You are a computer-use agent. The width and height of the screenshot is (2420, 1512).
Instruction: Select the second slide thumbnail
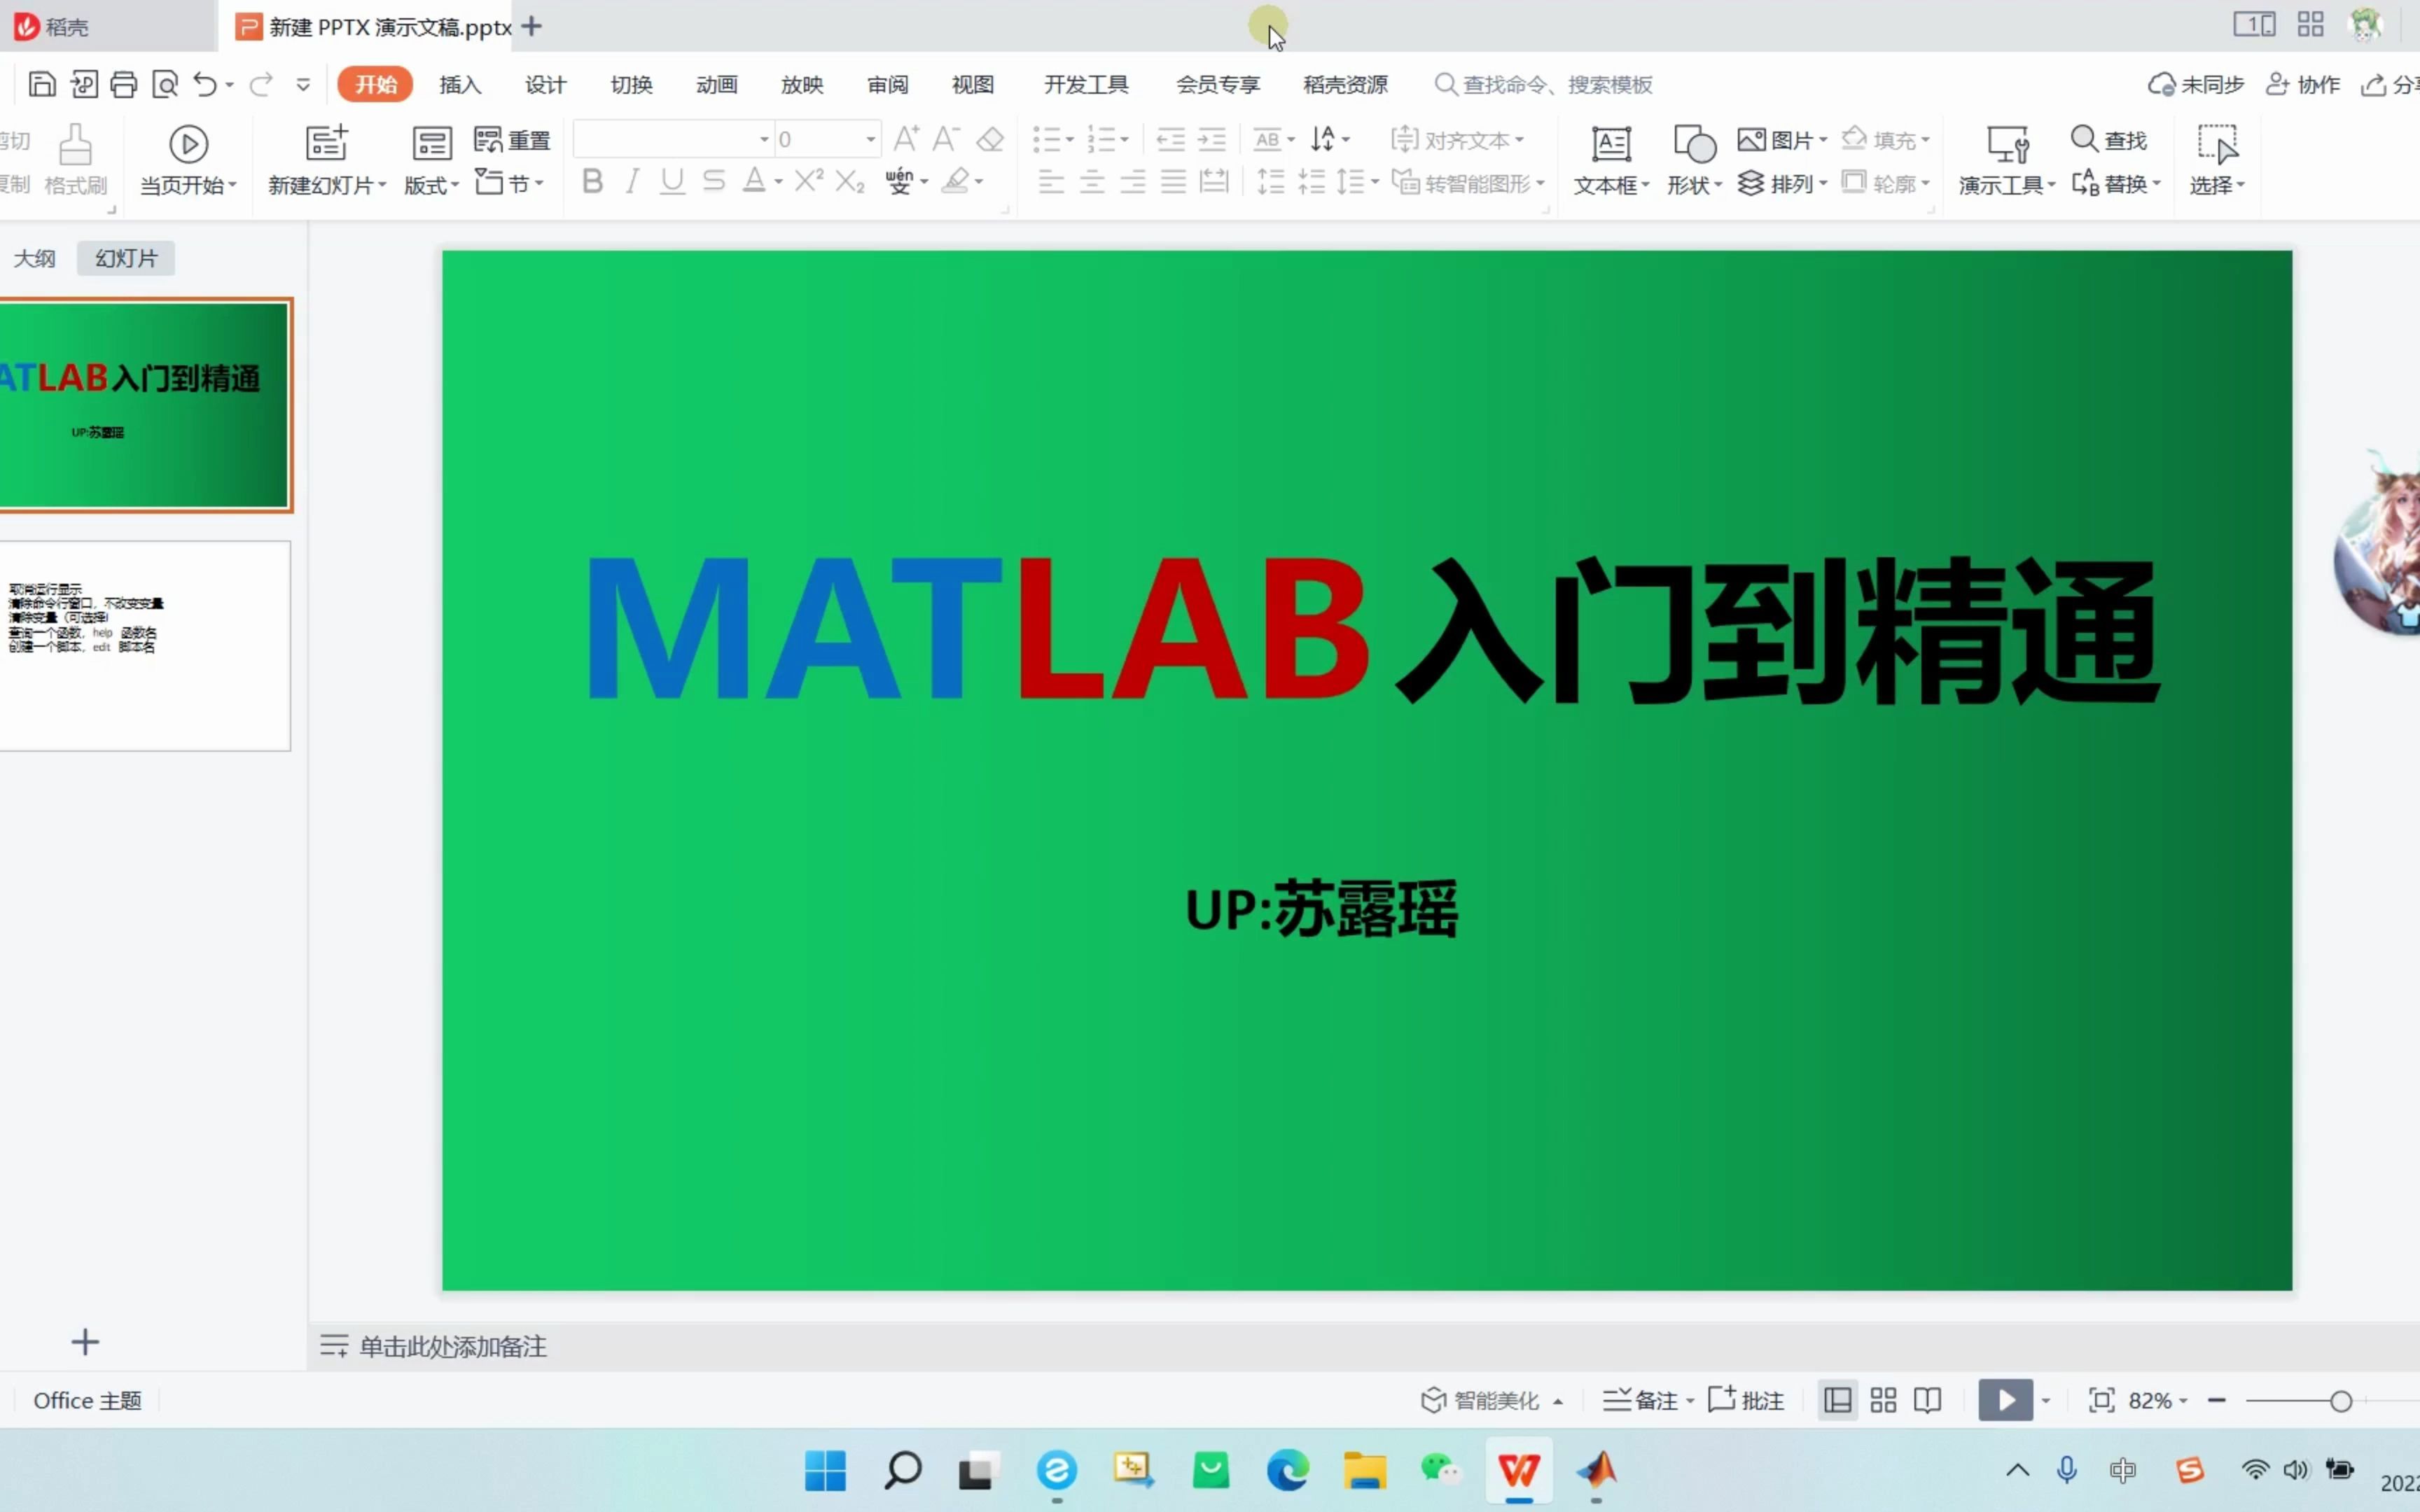[x=145, y=646]
